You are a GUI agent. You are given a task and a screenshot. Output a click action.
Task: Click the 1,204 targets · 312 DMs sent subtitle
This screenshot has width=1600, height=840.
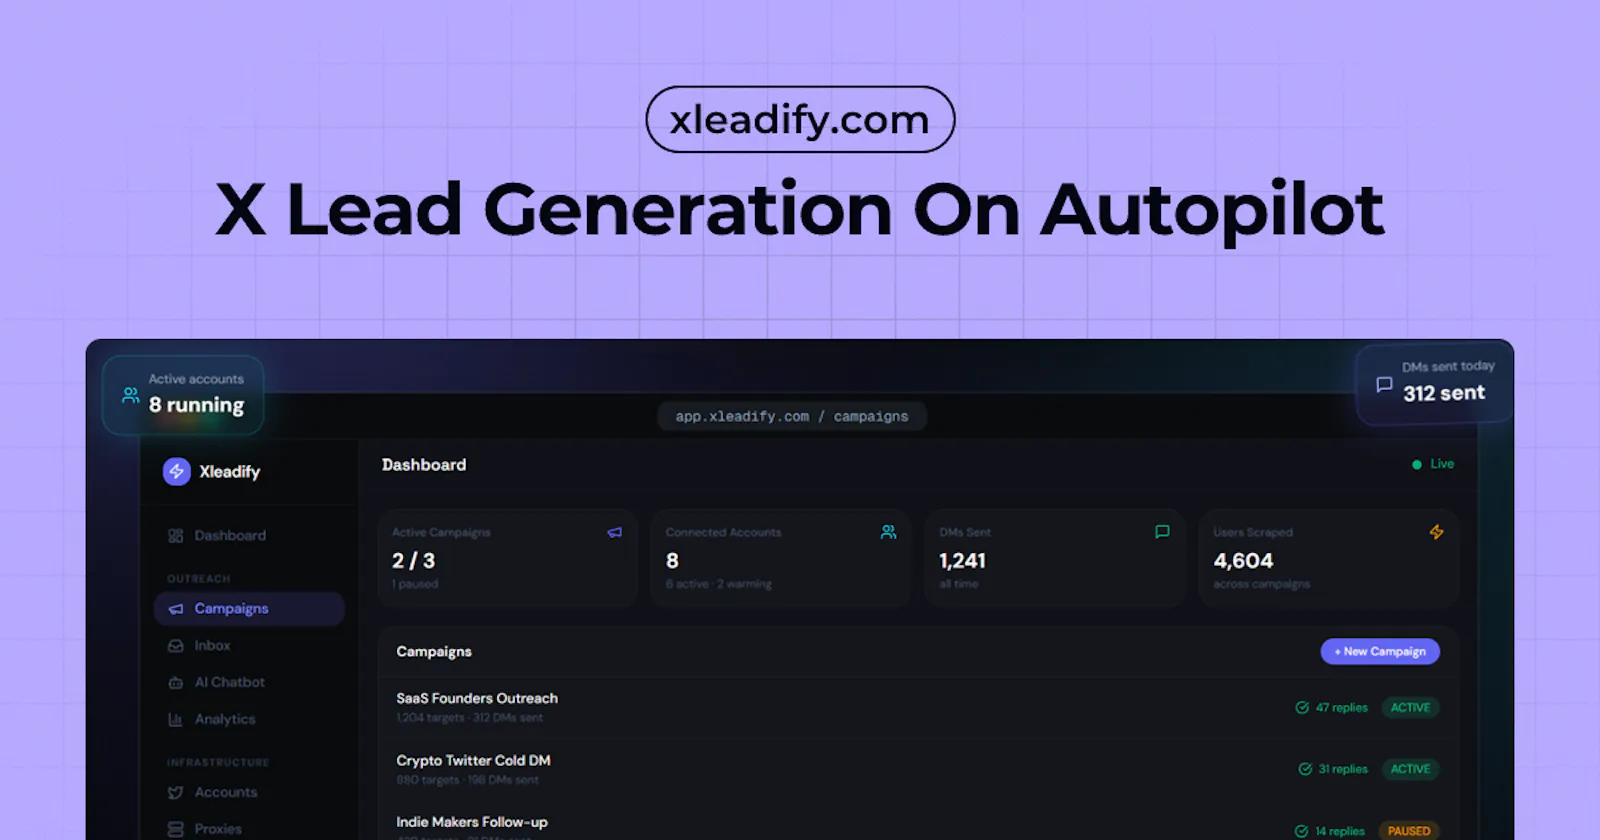click(470, 718)
